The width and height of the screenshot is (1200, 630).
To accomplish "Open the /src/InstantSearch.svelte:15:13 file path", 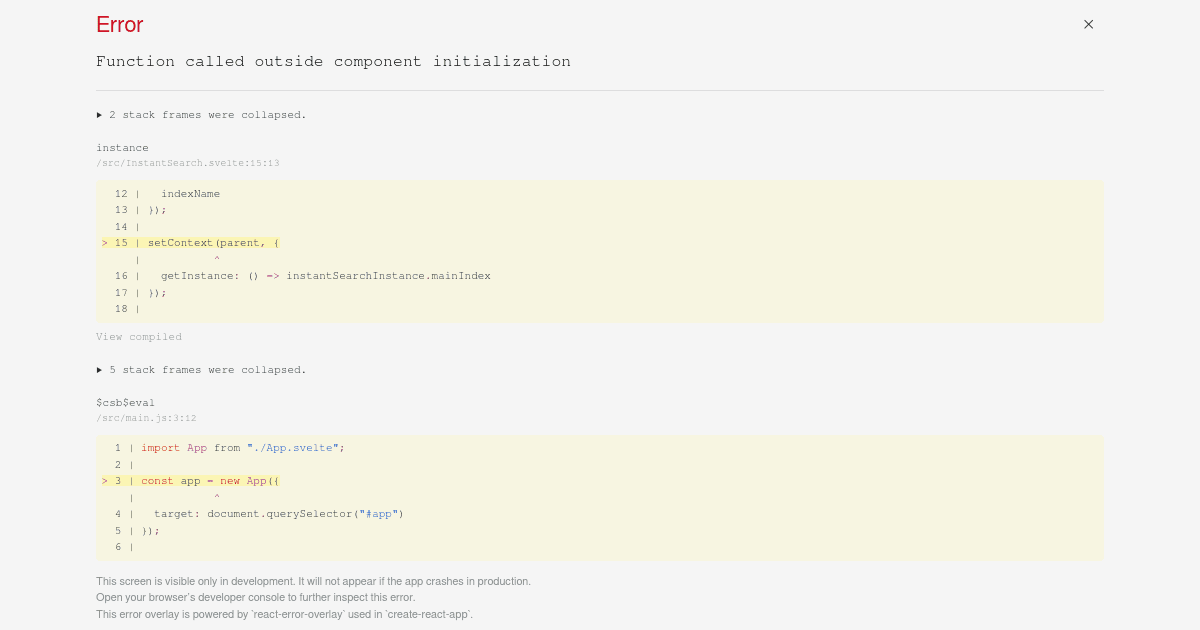I will (x=188, y=163).
